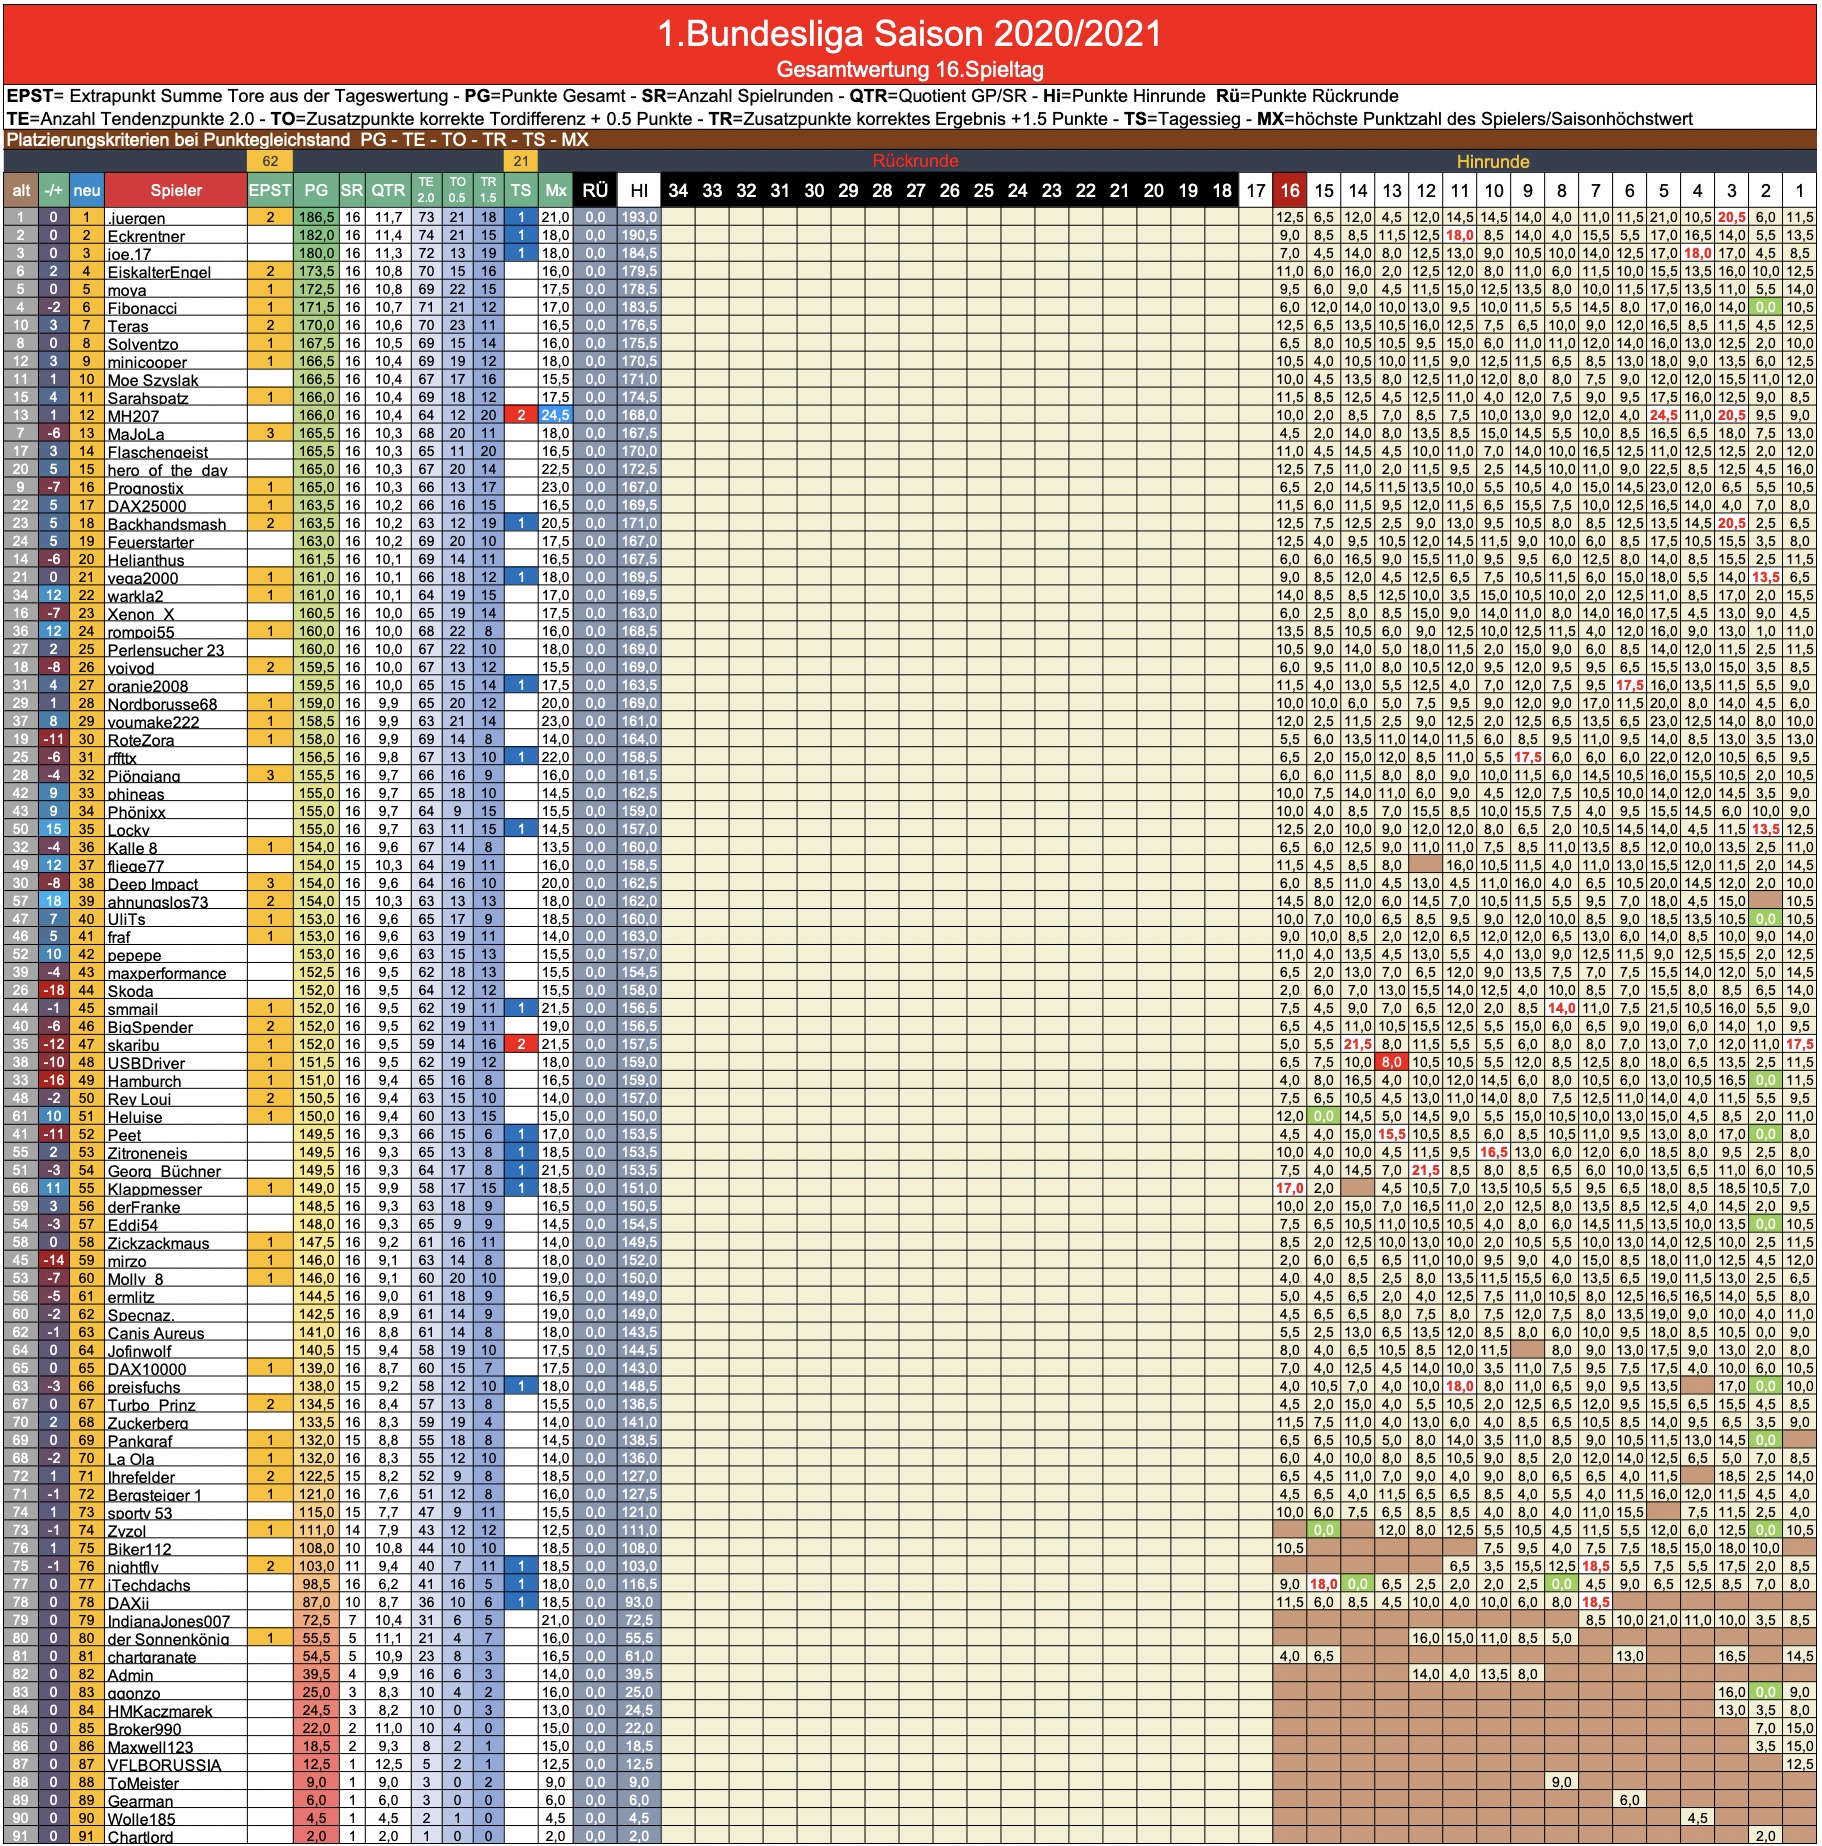Select player name 'Turbo_Prinz'
The image size is (1822, 1846).
[152, 1405]
